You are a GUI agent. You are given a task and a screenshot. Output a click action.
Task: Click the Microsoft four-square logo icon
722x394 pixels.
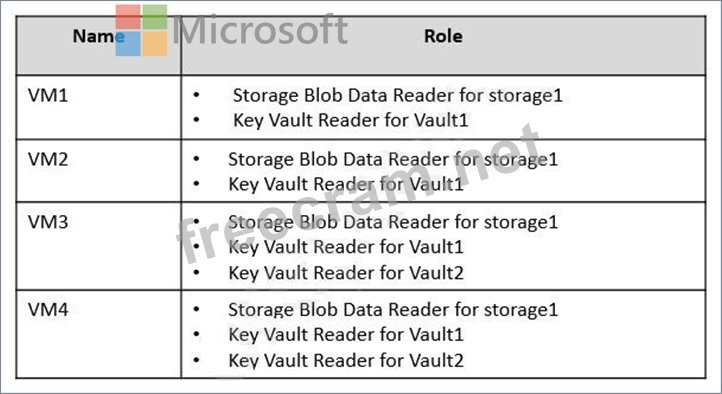click(x=141, y=30)
